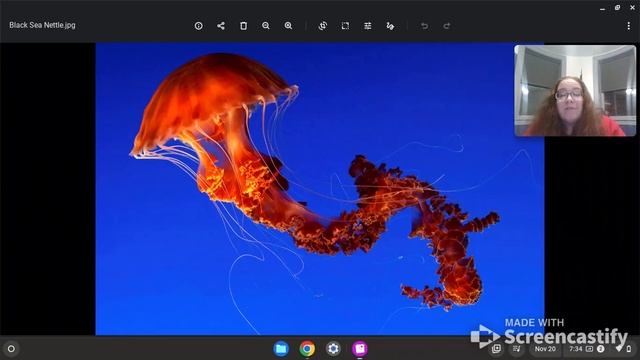
Task: Zoom out of the jellyfish photo
Action: click(266, 26)
